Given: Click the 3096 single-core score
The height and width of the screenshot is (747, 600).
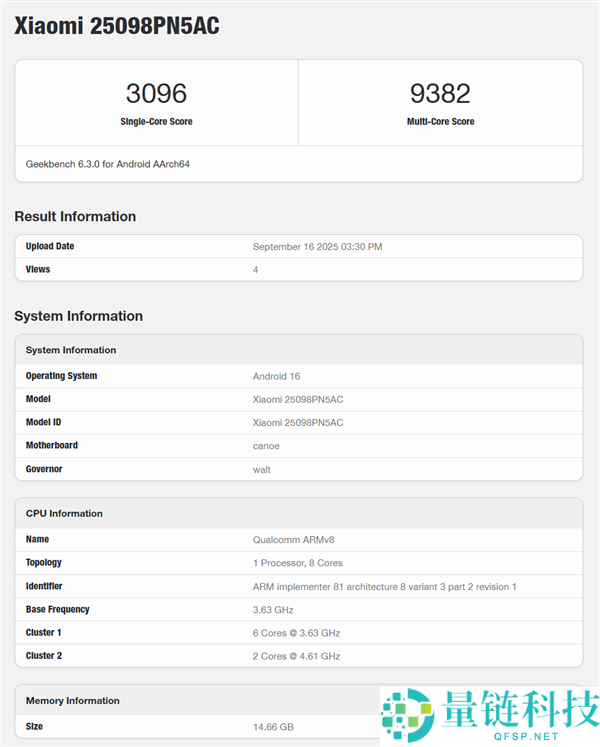Looking at the screenshot, I should coord(156,94).
